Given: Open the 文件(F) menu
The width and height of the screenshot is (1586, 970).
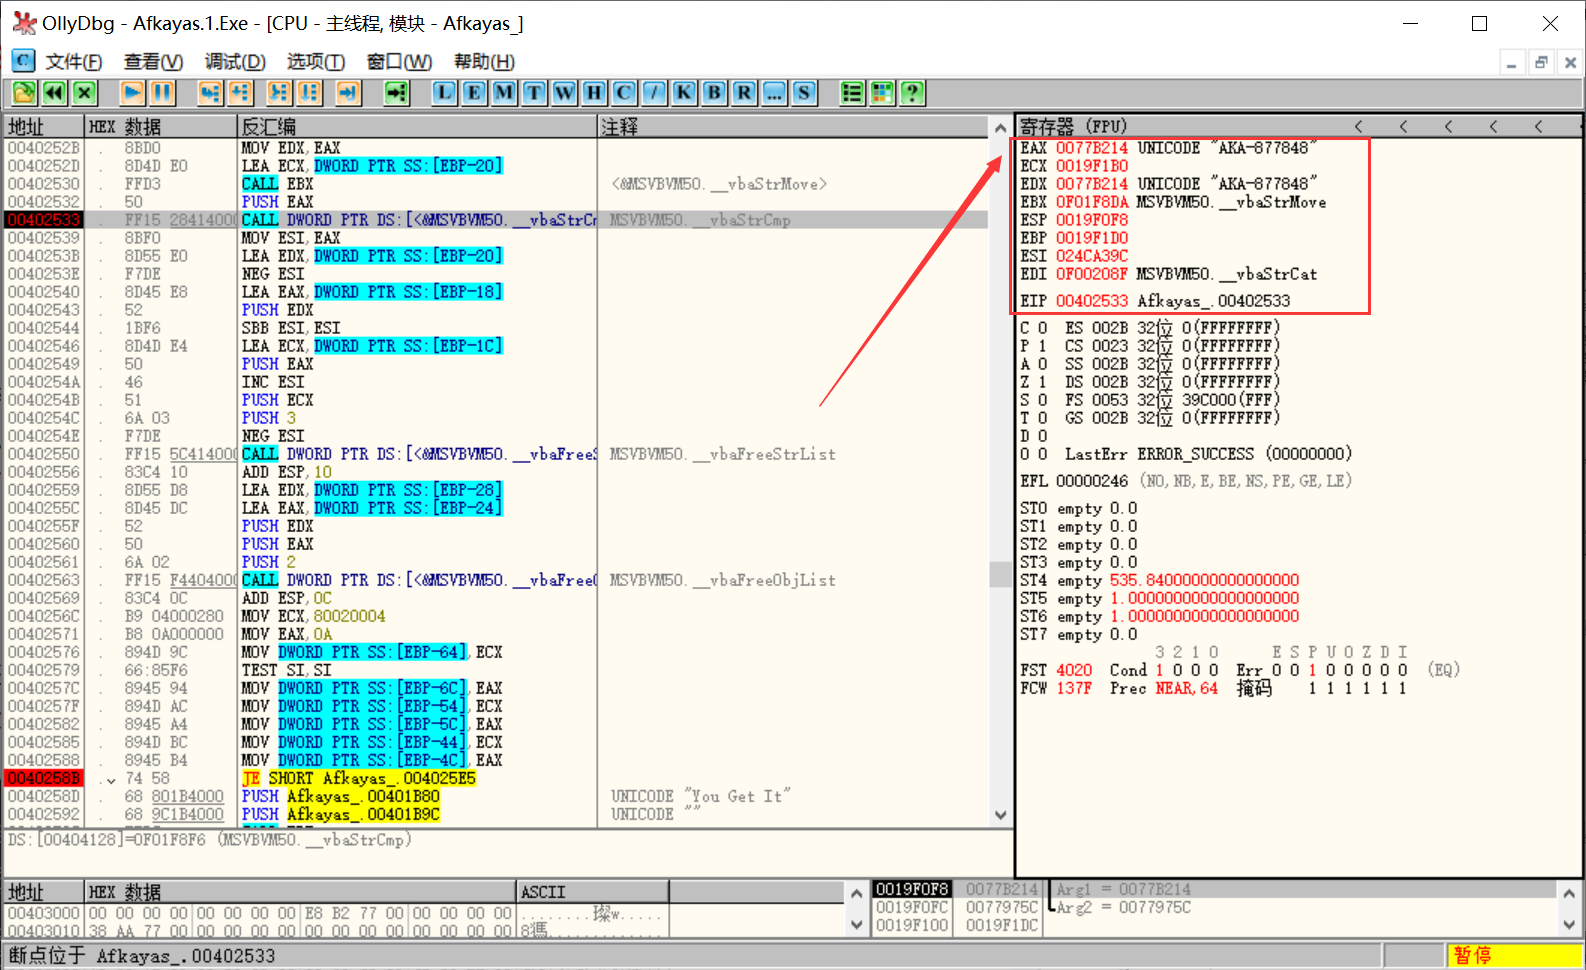Looking at the screenshot, I should (x=74, y=62).
